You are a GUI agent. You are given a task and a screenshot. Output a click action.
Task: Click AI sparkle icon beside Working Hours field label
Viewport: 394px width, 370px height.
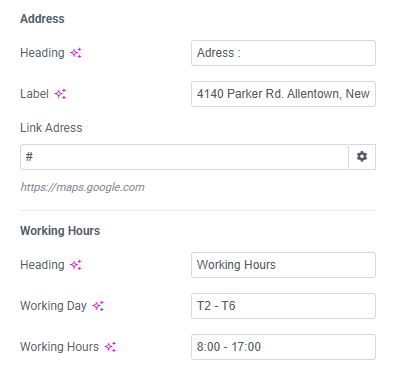pos(110,347)
